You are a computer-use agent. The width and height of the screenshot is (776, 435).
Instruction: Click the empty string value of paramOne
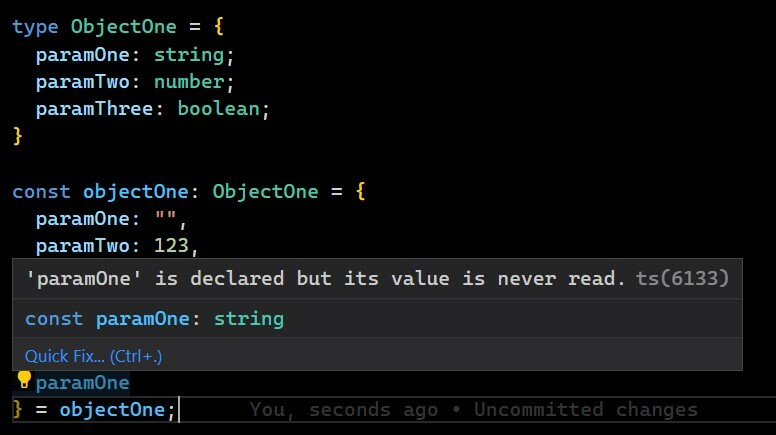166,216
